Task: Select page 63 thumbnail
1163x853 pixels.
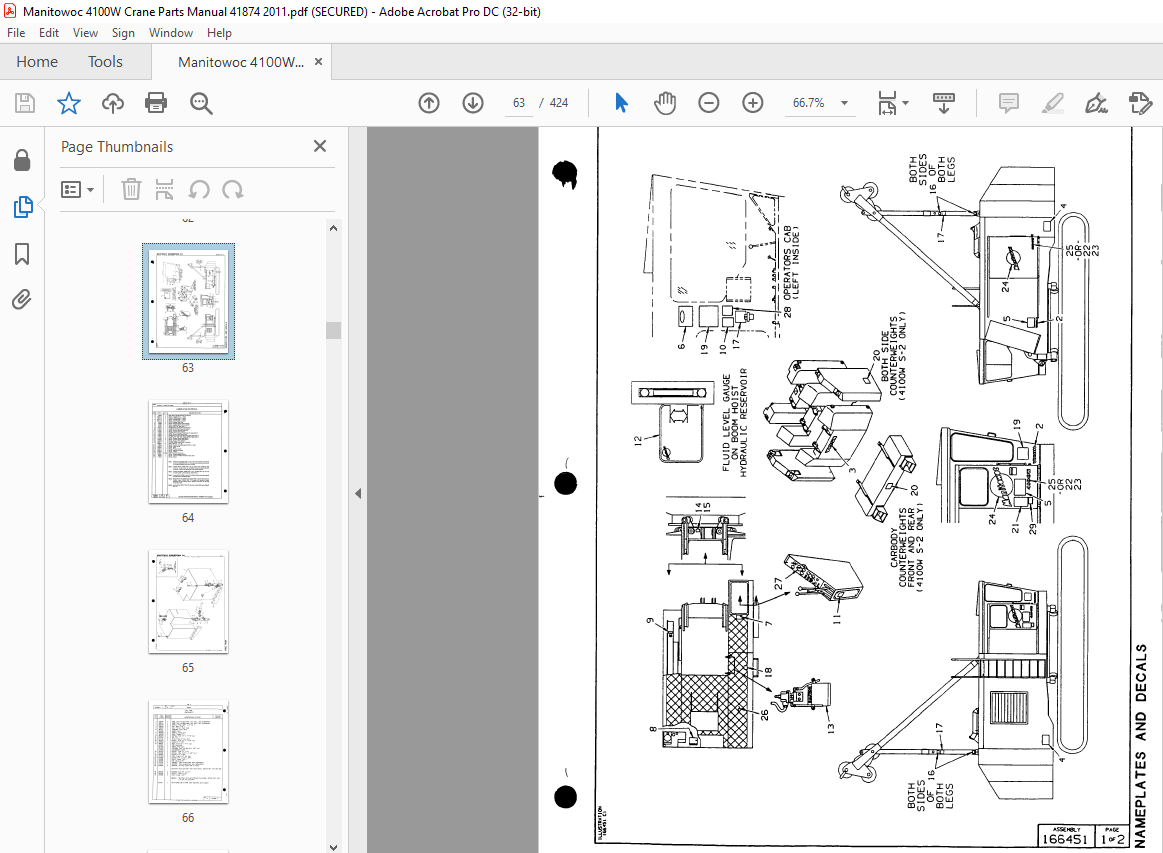Action: coord(188,302)
